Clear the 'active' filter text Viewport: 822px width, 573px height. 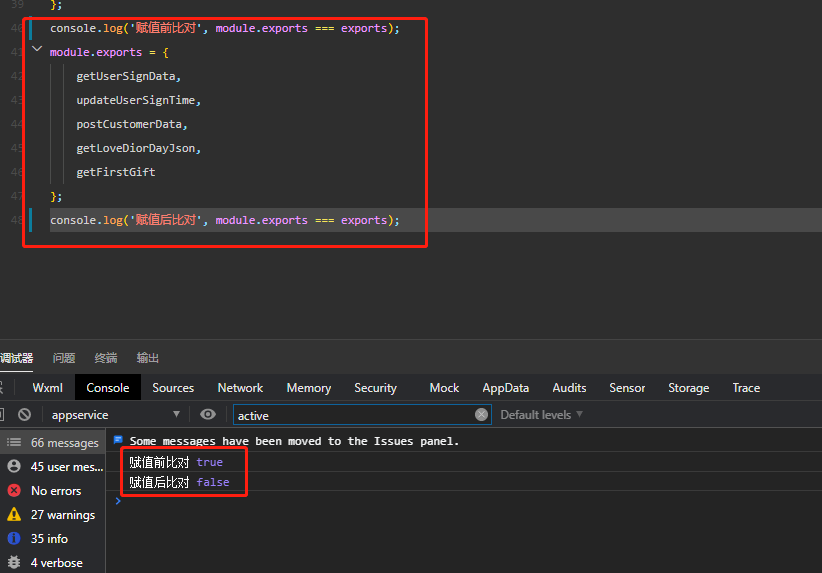481,415
